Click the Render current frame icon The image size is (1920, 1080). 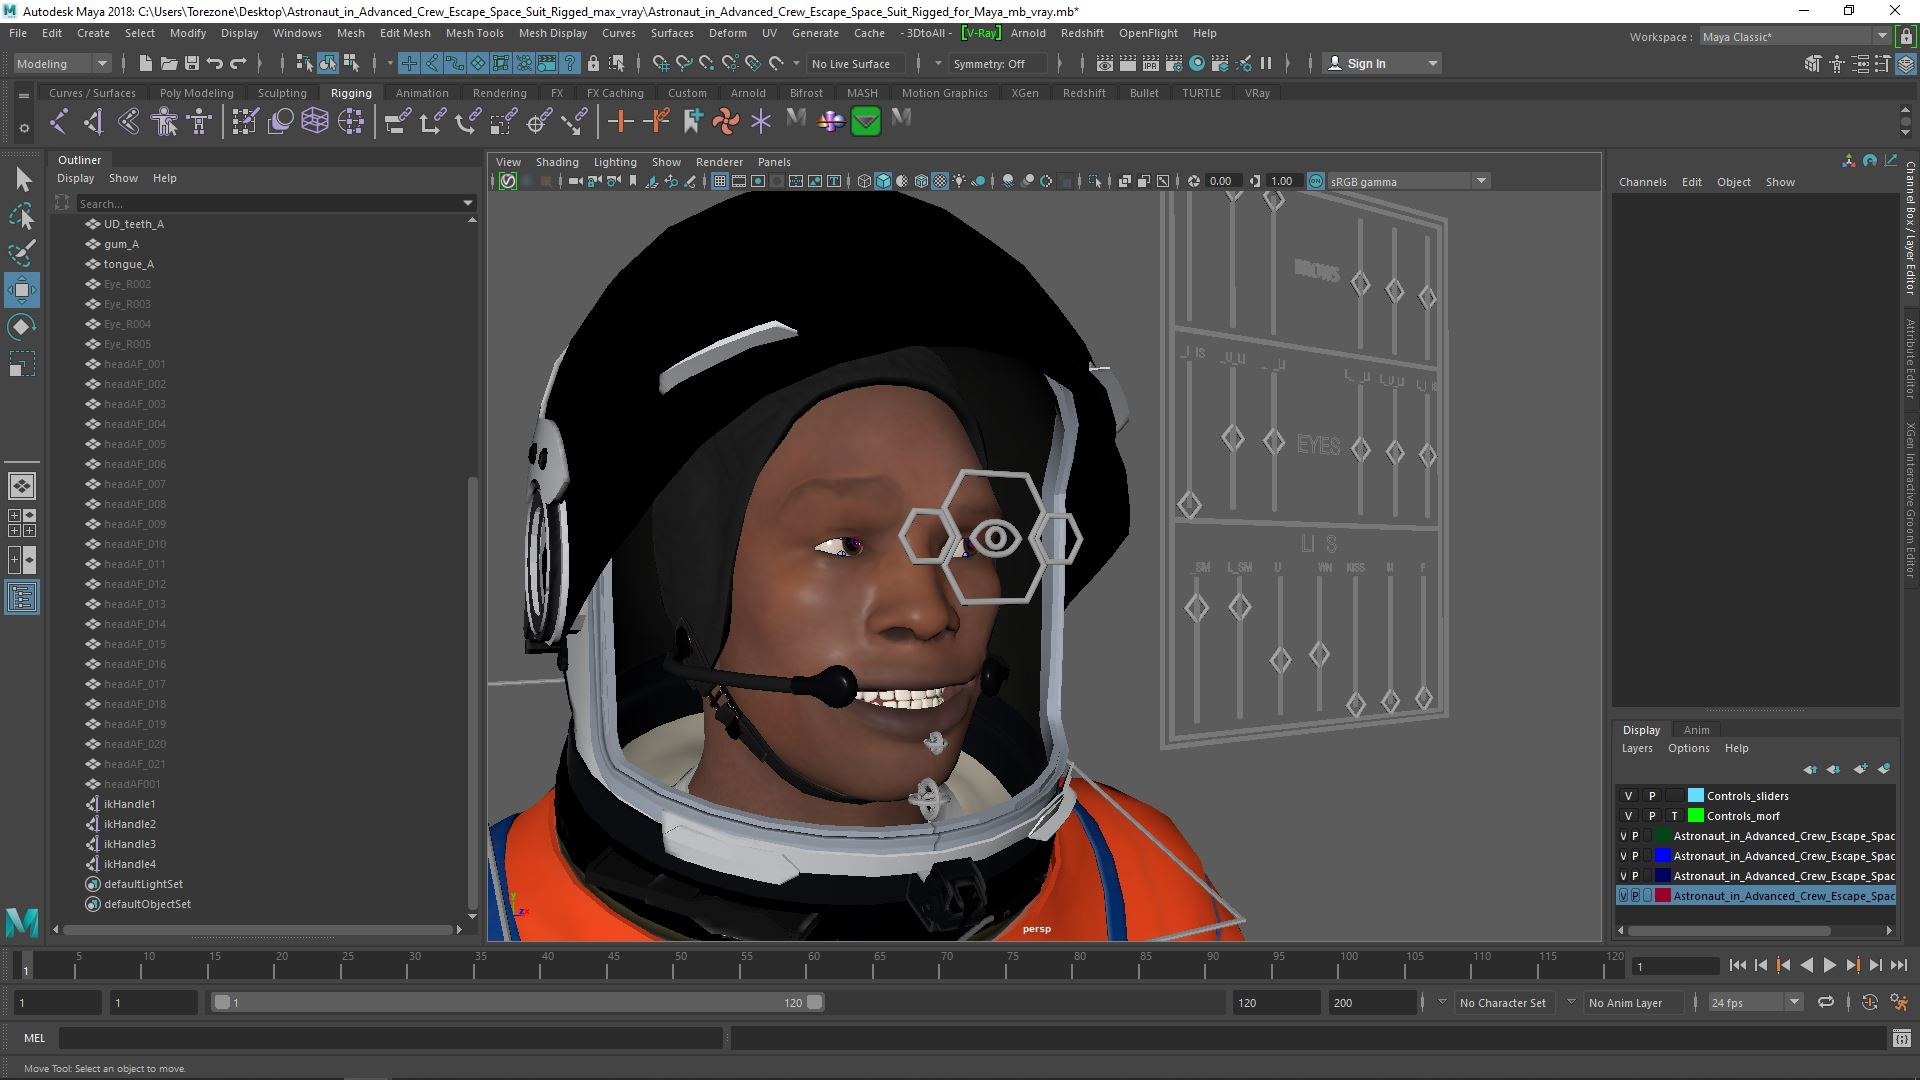click(x=1127, y=63)
